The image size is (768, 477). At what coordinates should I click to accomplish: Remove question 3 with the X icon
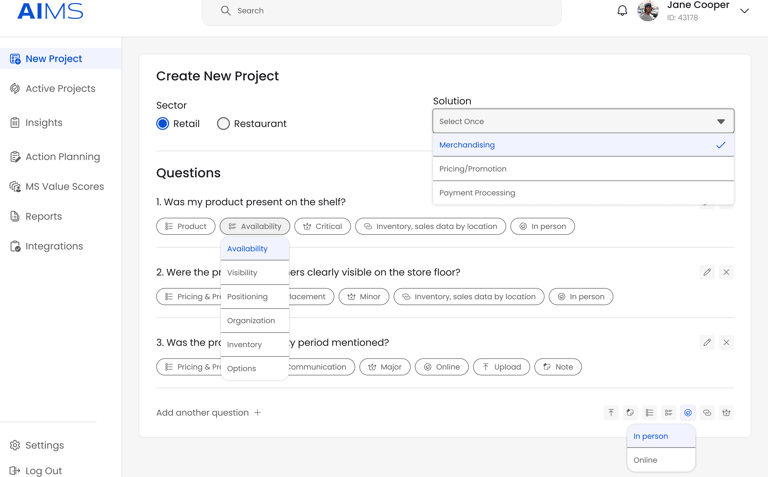coord(726,342)
